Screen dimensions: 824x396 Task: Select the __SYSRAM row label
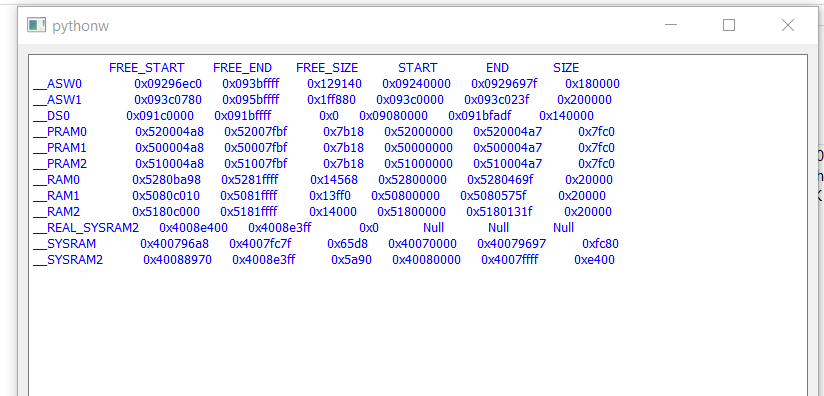(64, 244)
